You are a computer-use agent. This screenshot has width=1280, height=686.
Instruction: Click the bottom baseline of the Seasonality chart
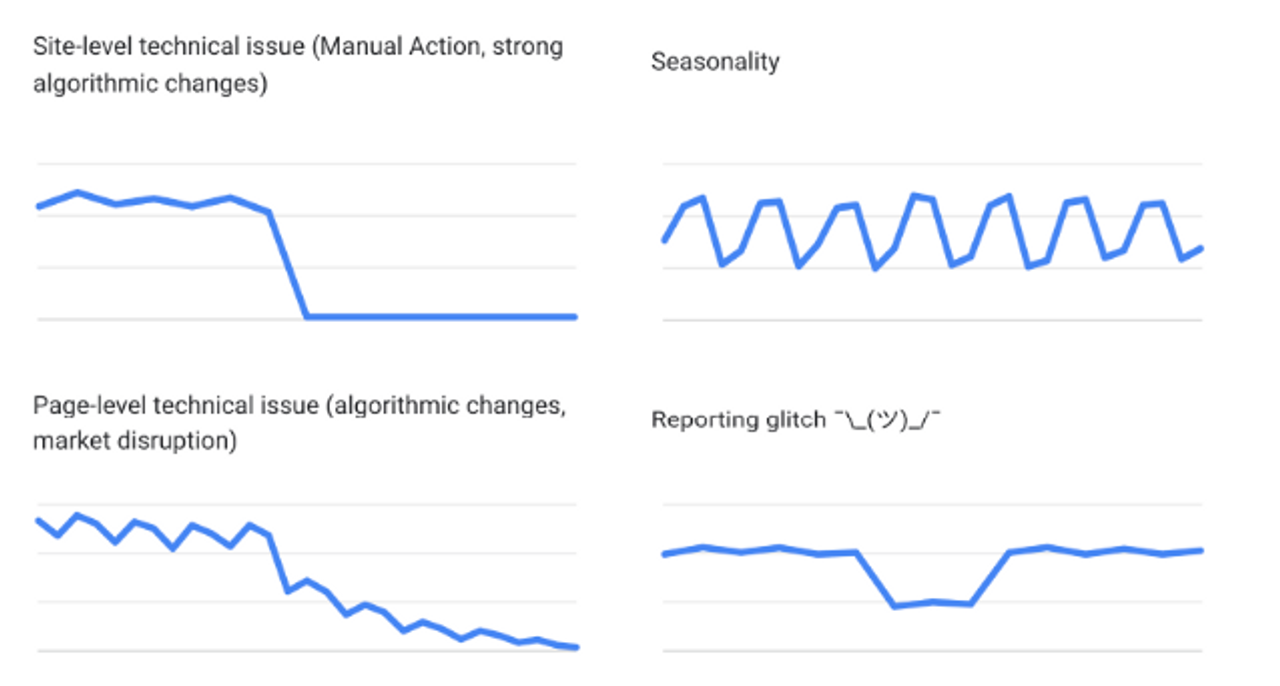930,320
